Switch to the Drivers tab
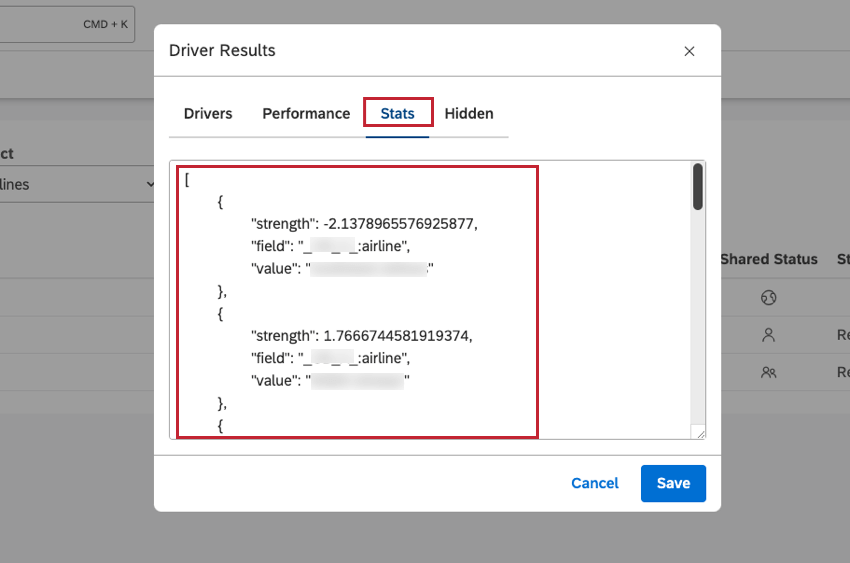Image resolution: width=850 pixels, height=563 pixels. pos(208,113)
